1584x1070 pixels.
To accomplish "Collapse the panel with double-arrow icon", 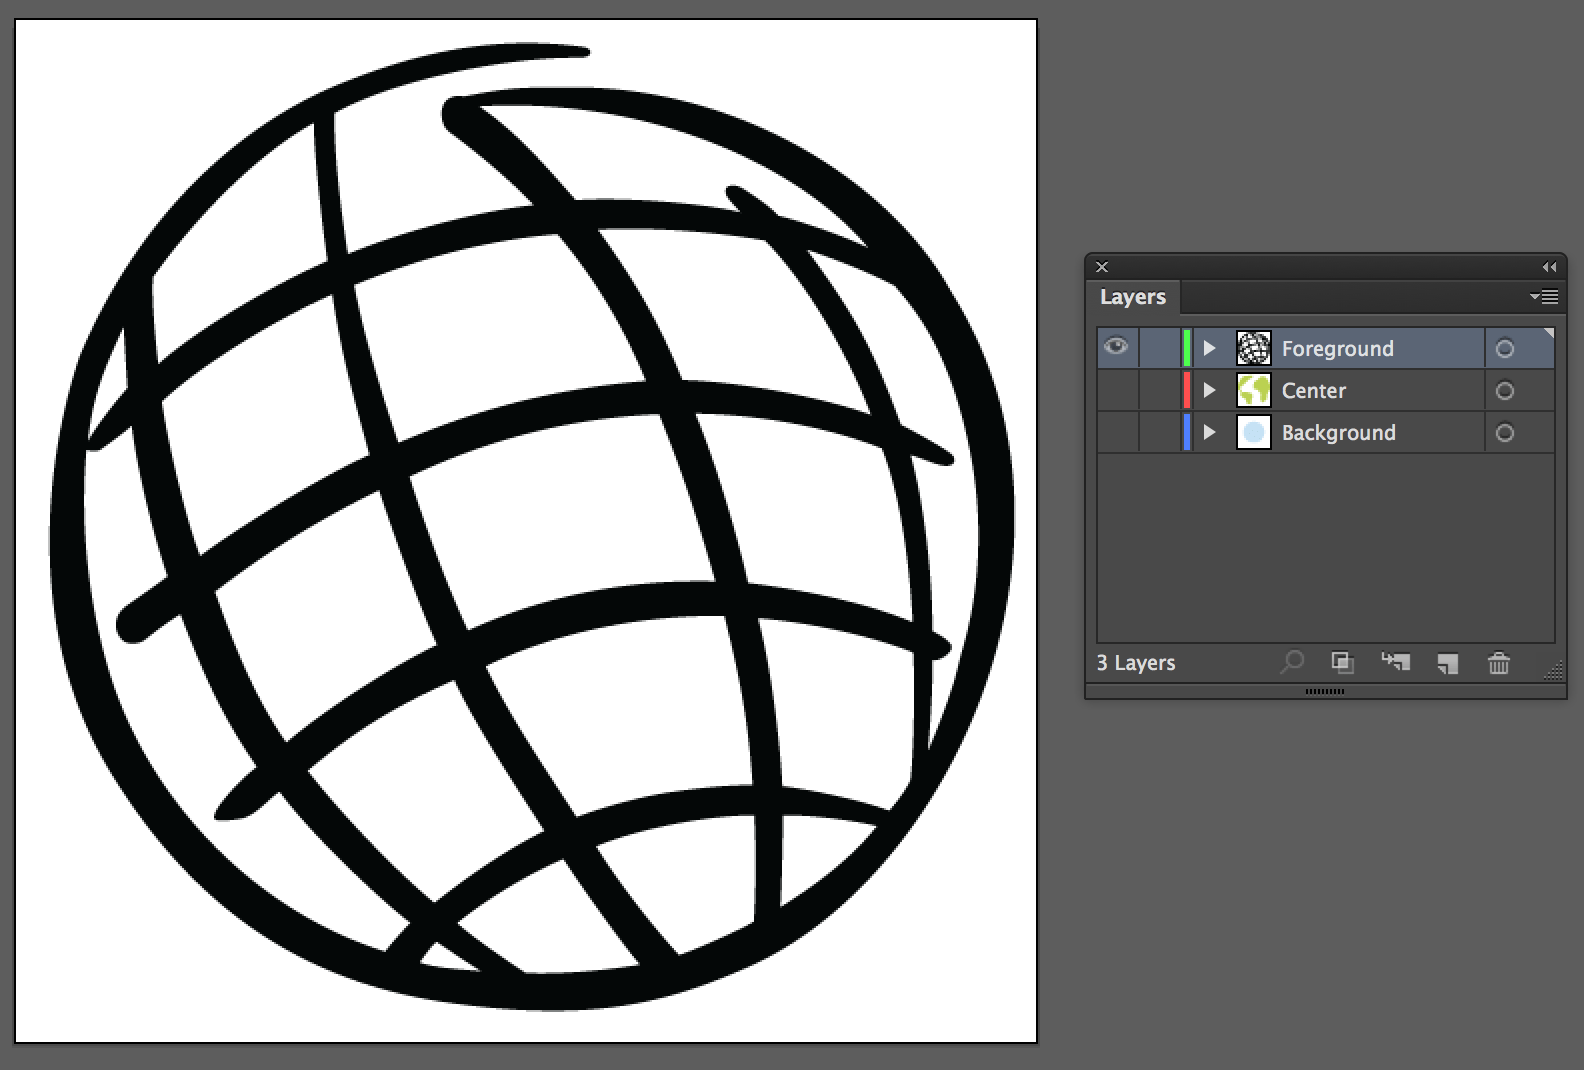I will click(1549, 267).
